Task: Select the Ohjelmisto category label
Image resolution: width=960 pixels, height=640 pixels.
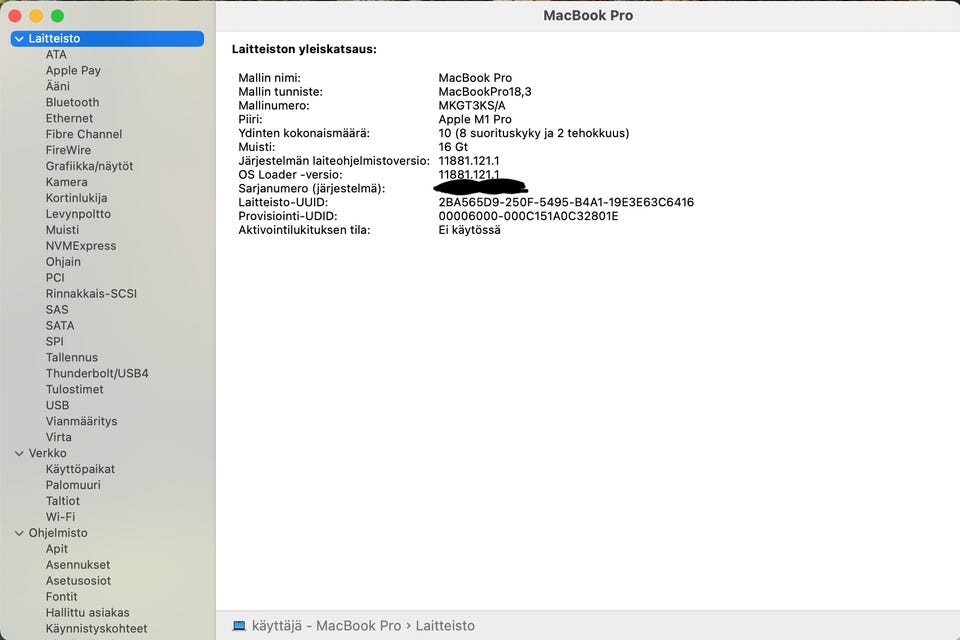Action: tap(58, 533)
